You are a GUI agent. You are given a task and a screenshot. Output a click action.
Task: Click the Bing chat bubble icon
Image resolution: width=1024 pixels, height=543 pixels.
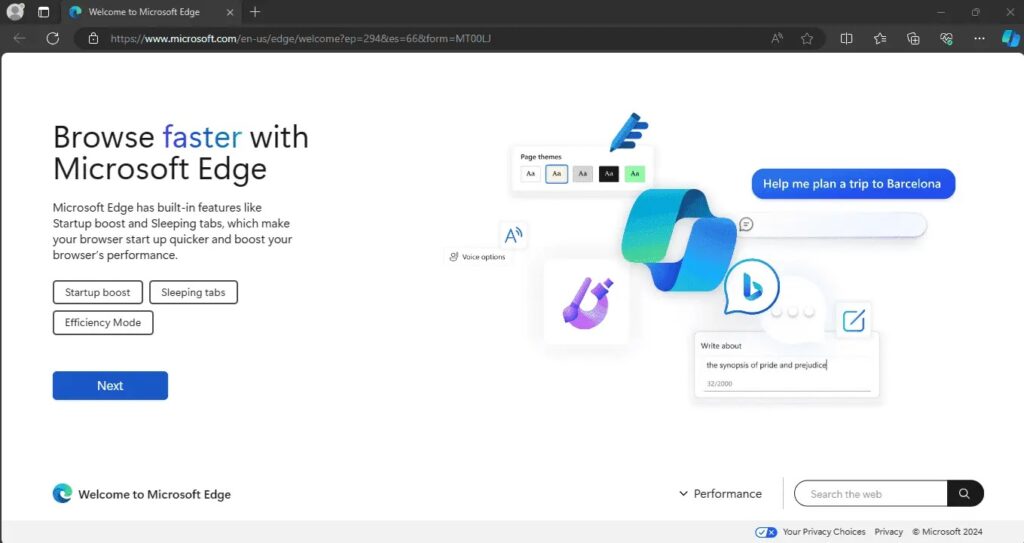coord(752,288)
